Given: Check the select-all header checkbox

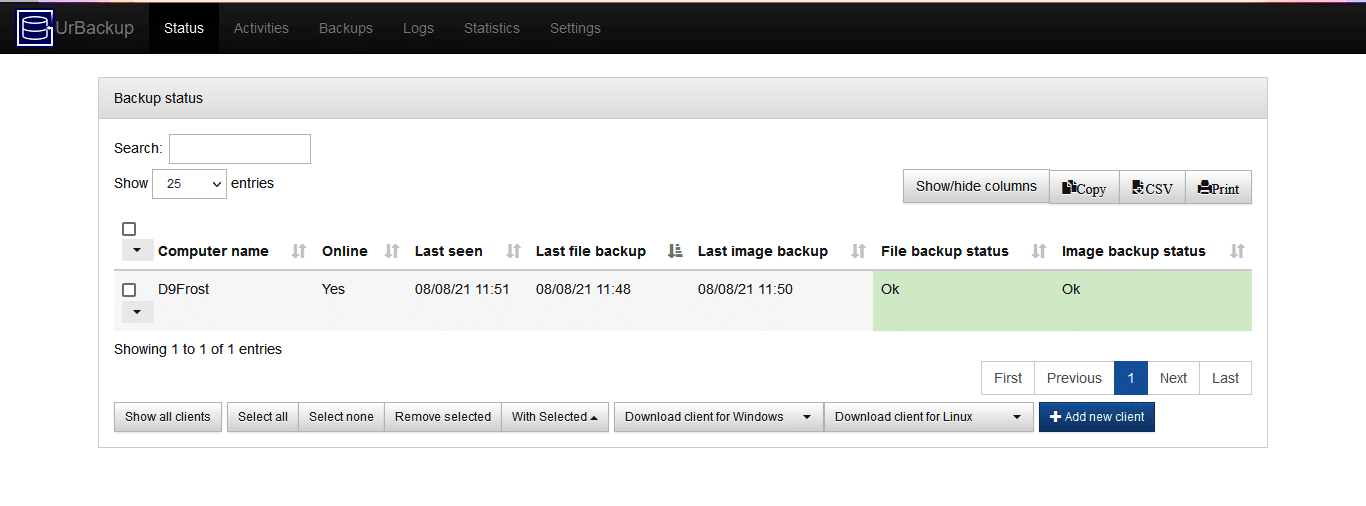Looking at the screenshot, I should point(129,229).
